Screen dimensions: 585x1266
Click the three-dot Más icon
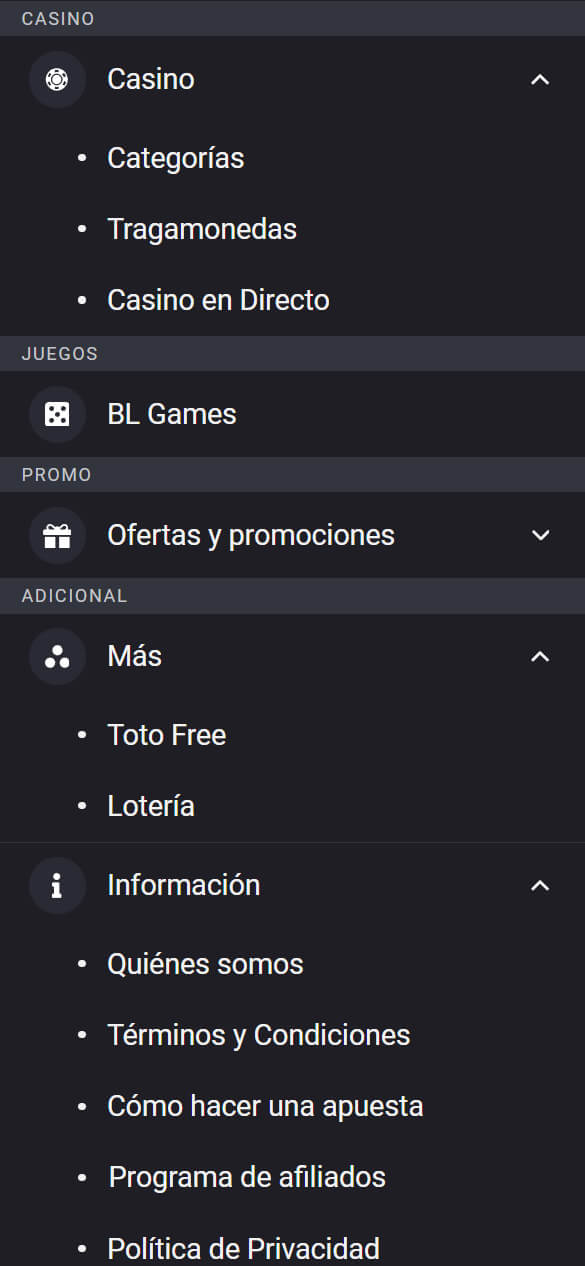pyautogui.click(x=57, y=656)
